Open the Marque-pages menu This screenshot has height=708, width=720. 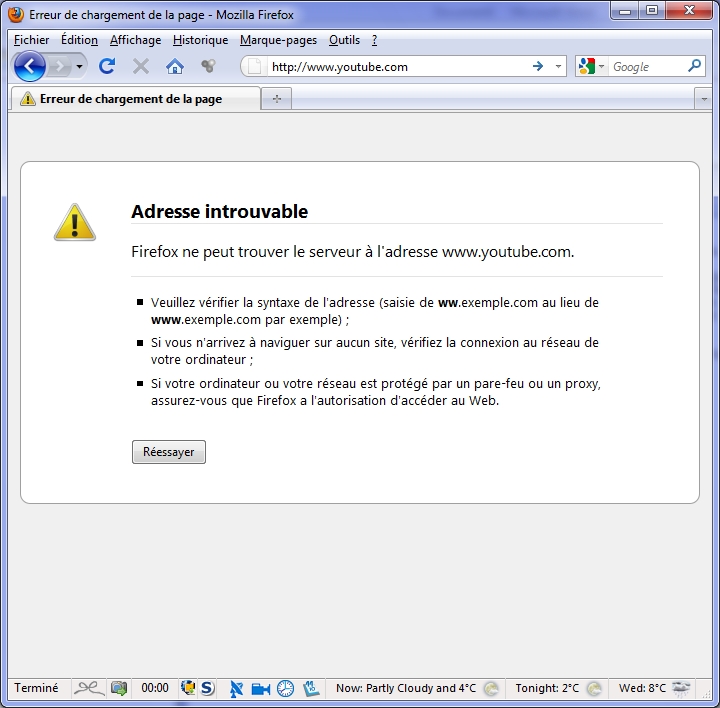point(278,40)
